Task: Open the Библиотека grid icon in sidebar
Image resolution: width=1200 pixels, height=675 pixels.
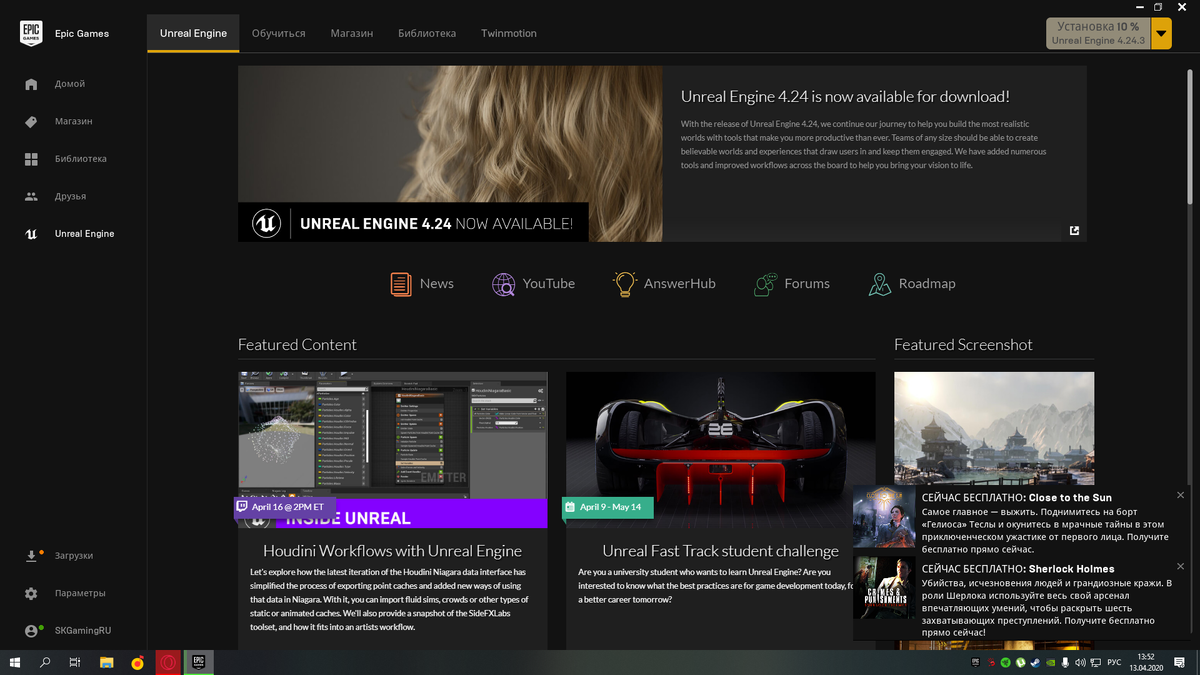Action: point(31,159)
